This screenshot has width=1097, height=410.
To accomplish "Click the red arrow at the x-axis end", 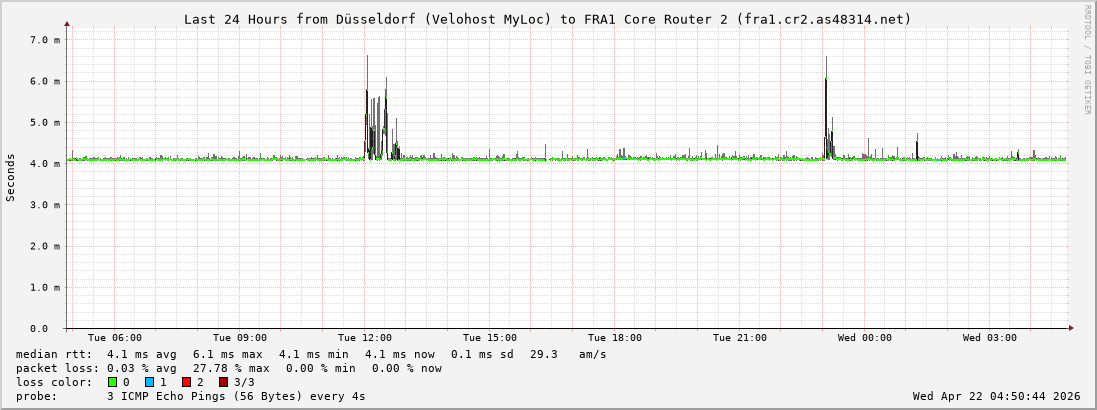I will coord(1070,328).
